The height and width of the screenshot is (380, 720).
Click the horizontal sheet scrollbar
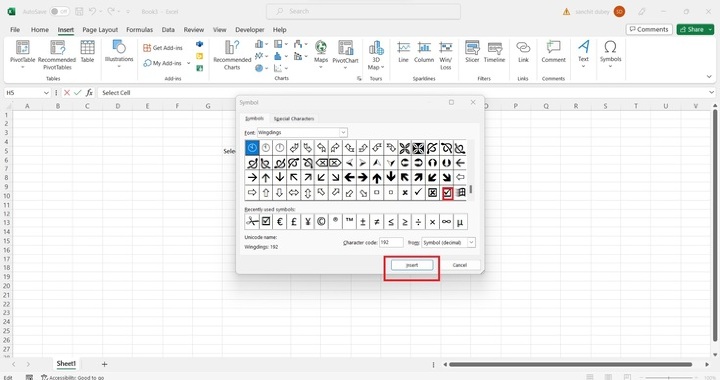(570, 364)
